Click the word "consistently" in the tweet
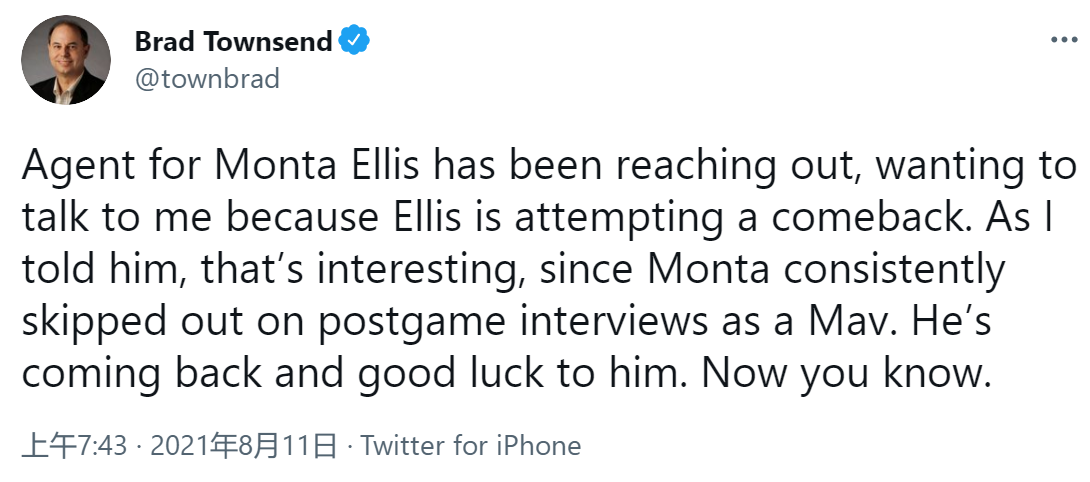This screenshot has height=482, width=1090. 894,271
